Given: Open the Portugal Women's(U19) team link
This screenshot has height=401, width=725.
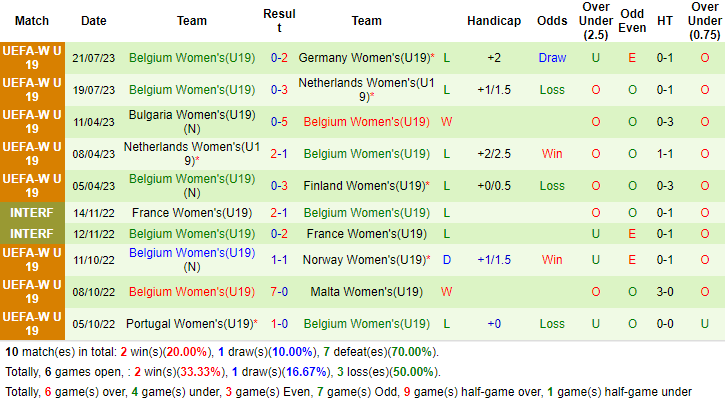Looking at the screenshot, I should 190,324.
